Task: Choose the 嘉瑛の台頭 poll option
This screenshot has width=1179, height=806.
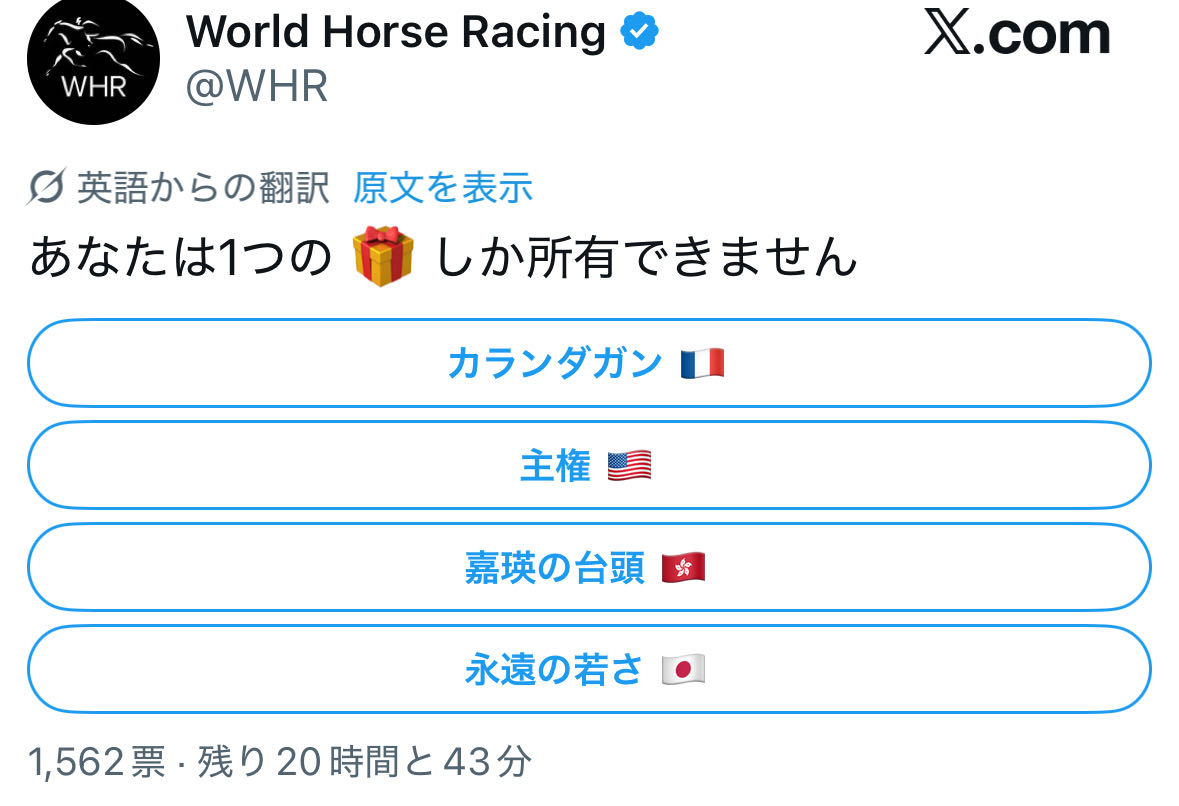Action: coord(555,568)
